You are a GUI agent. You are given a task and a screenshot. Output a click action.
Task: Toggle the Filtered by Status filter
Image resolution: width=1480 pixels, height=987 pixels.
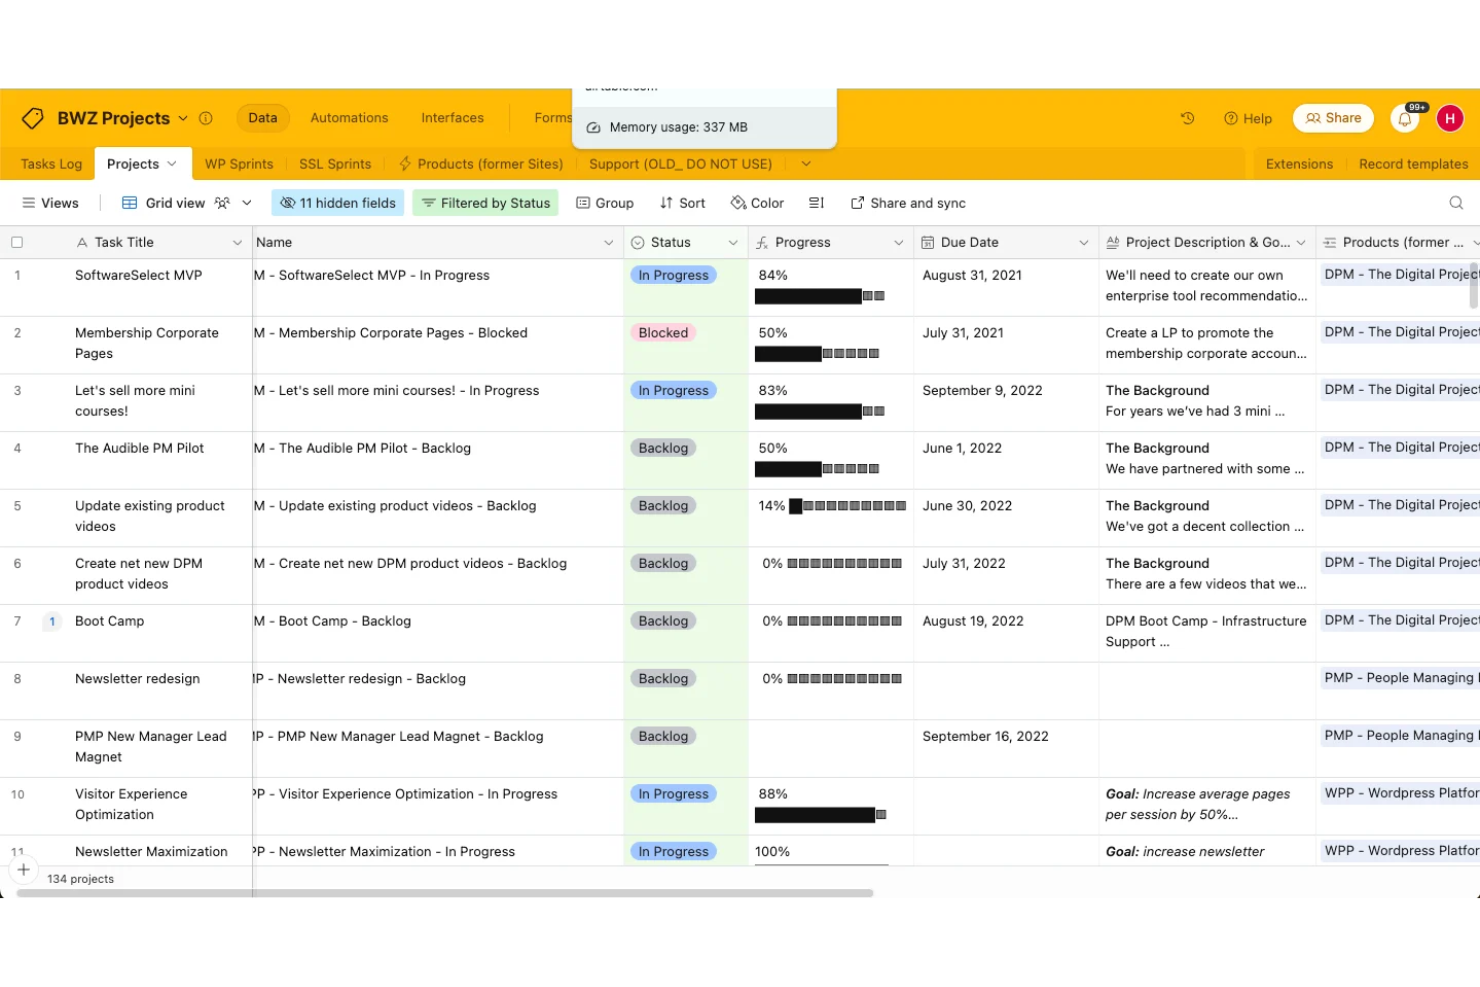coord(485,202)
